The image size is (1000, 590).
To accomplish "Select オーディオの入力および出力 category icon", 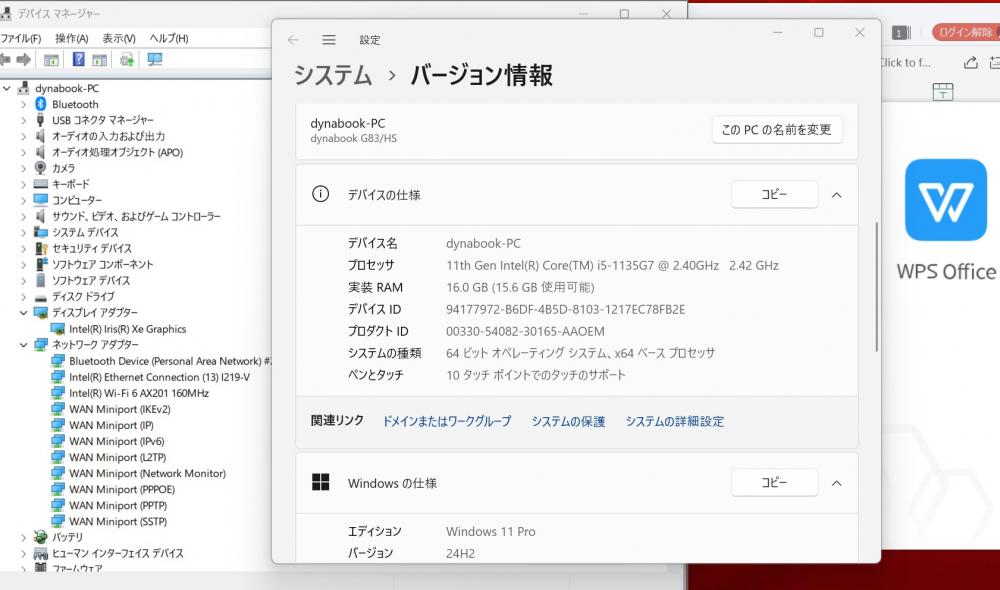I will [x=40, y=136].
